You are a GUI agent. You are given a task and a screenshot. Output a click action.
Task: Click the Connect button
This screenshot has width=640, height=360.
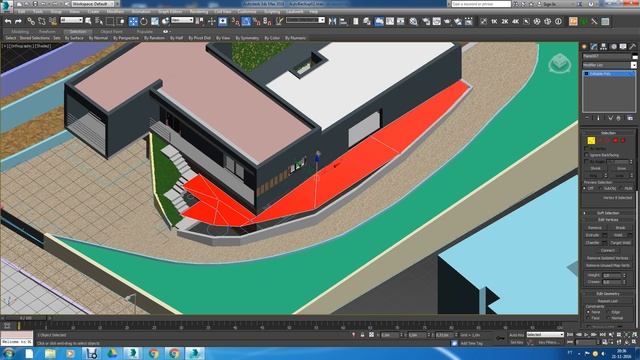pos(608,251)
